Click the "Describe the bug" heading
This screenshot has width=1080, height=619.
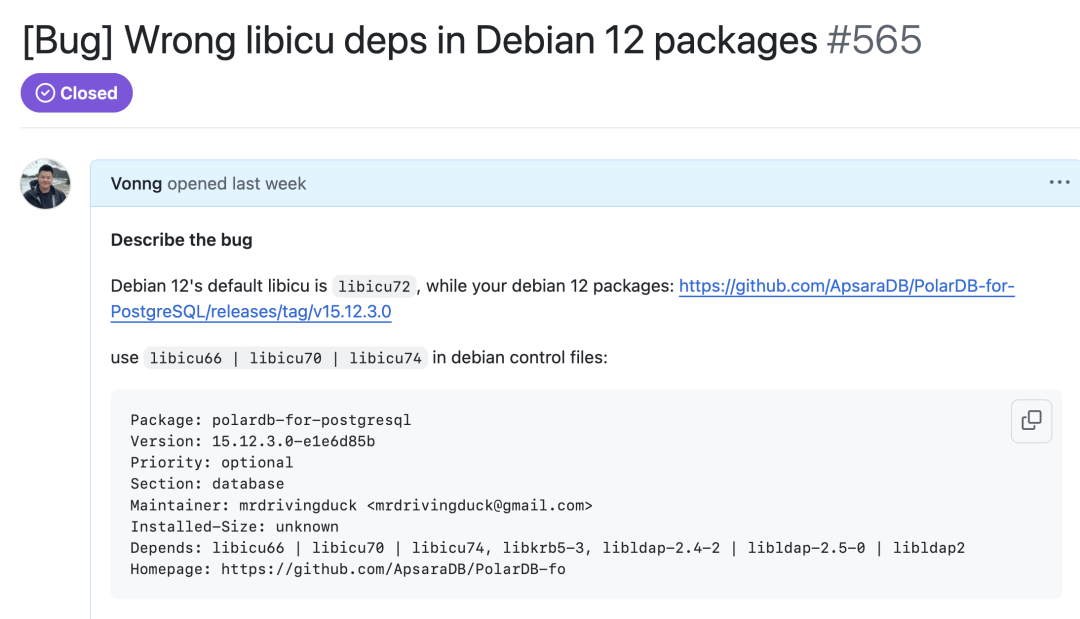click(181, 240)
